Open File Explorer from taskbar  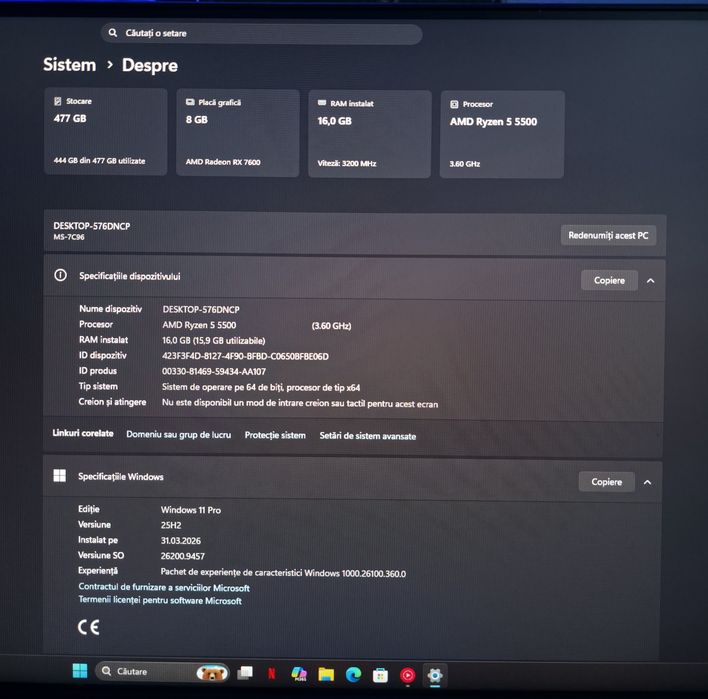[x=326, y=675]
